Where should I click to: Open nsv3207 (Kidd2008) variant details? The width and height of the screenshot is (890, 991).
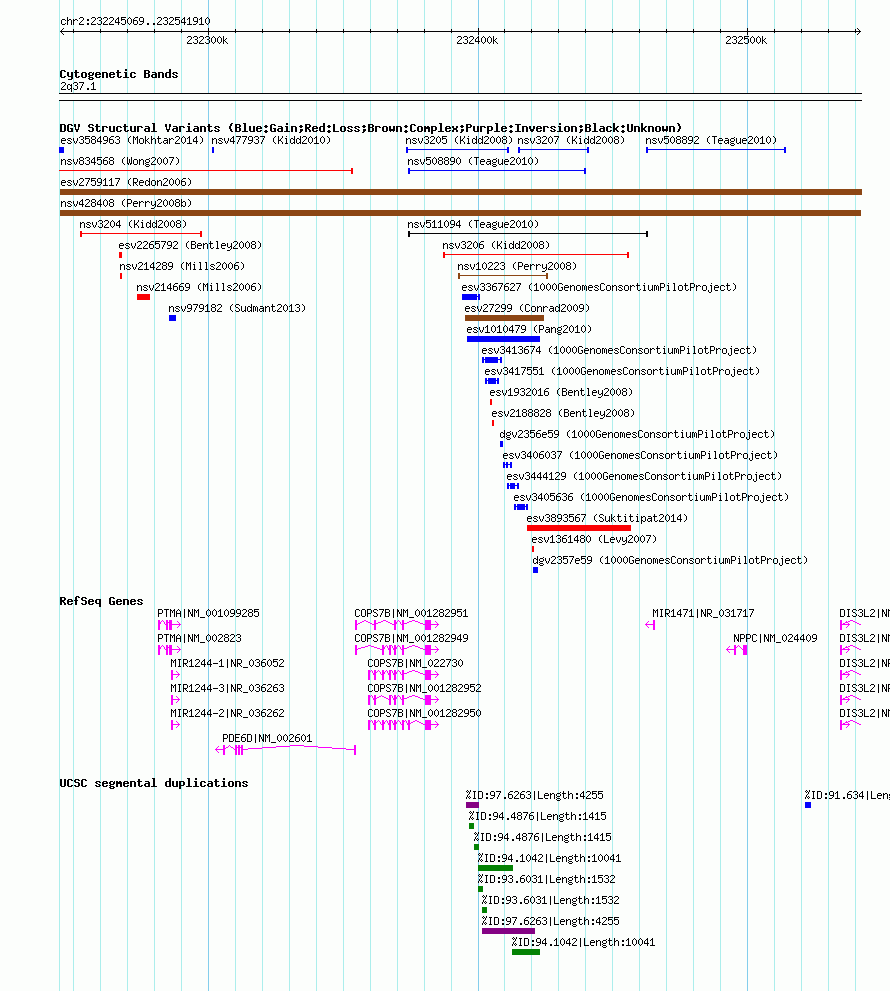(571, 140)
